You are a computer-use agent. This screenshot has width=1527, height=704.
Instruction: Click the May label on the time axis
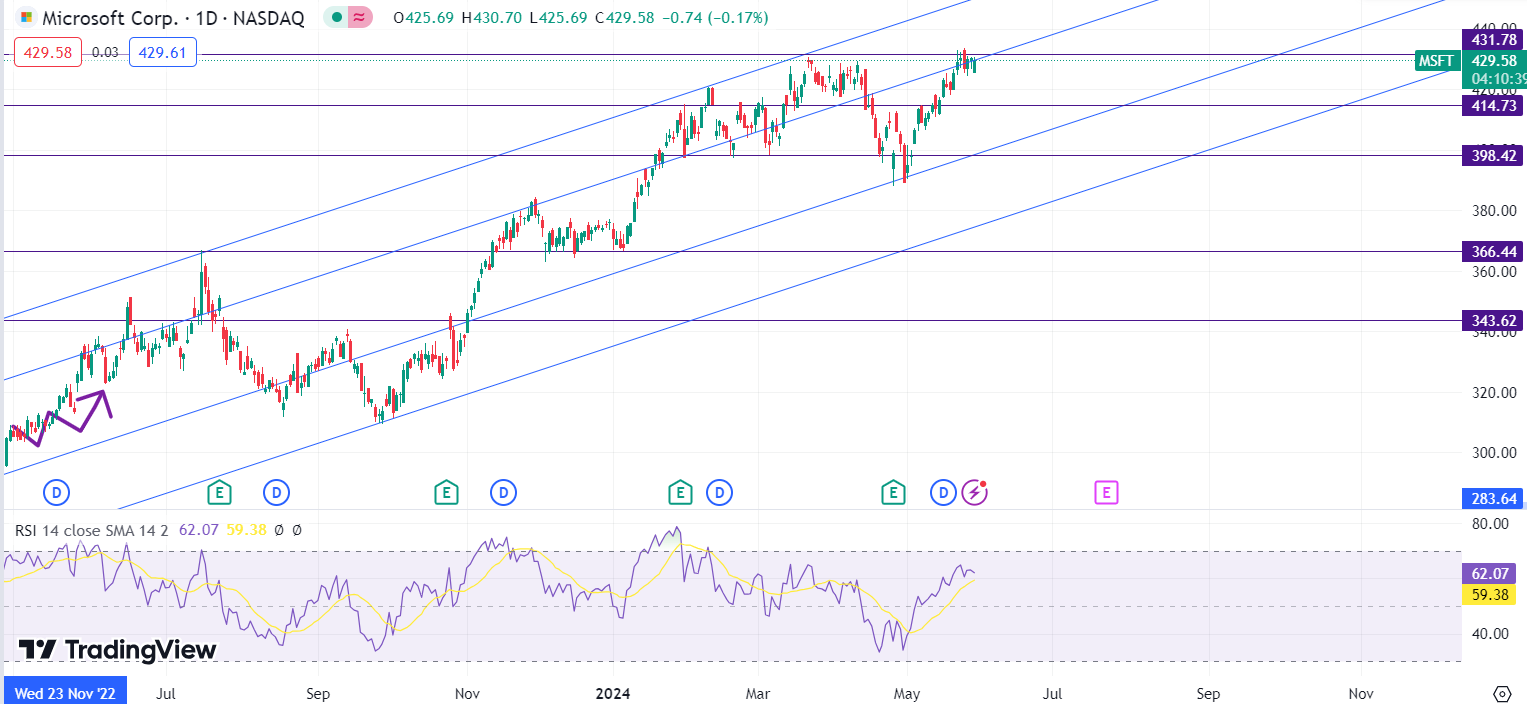click(x=907, y=692)
